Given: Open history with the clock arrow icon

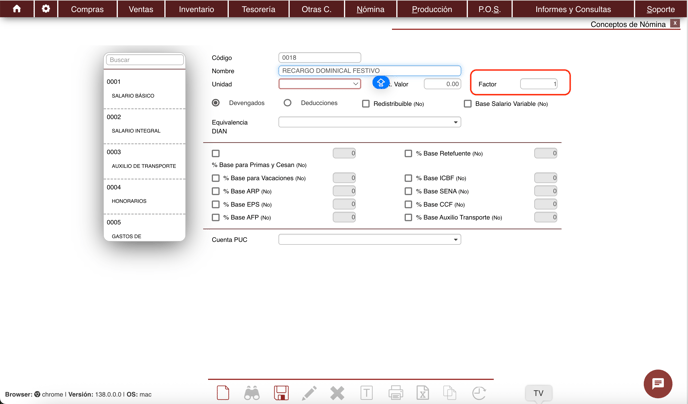Looking at the screenshot, I should [x=479, y=393].
